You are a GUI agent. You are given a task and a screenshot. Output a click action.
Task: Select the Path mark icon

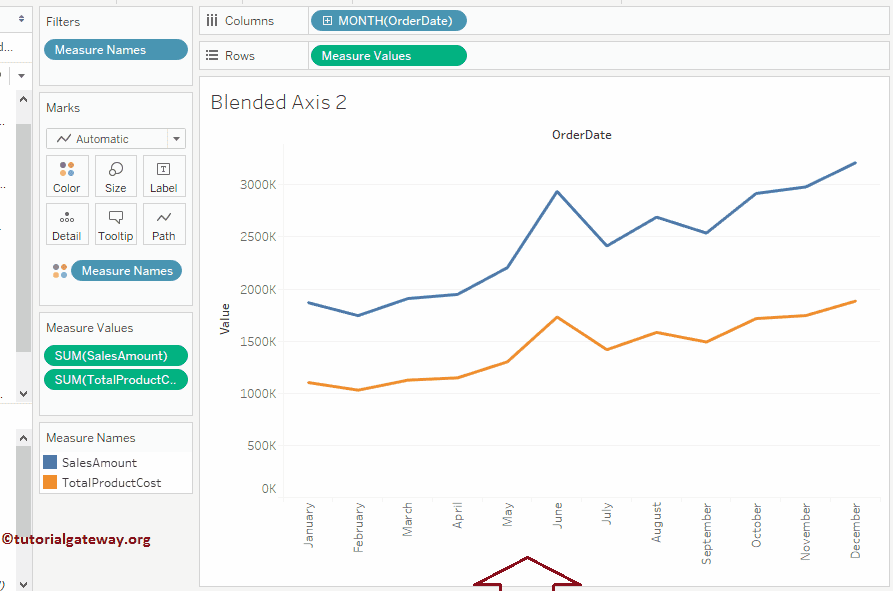[x=163, y=223]
